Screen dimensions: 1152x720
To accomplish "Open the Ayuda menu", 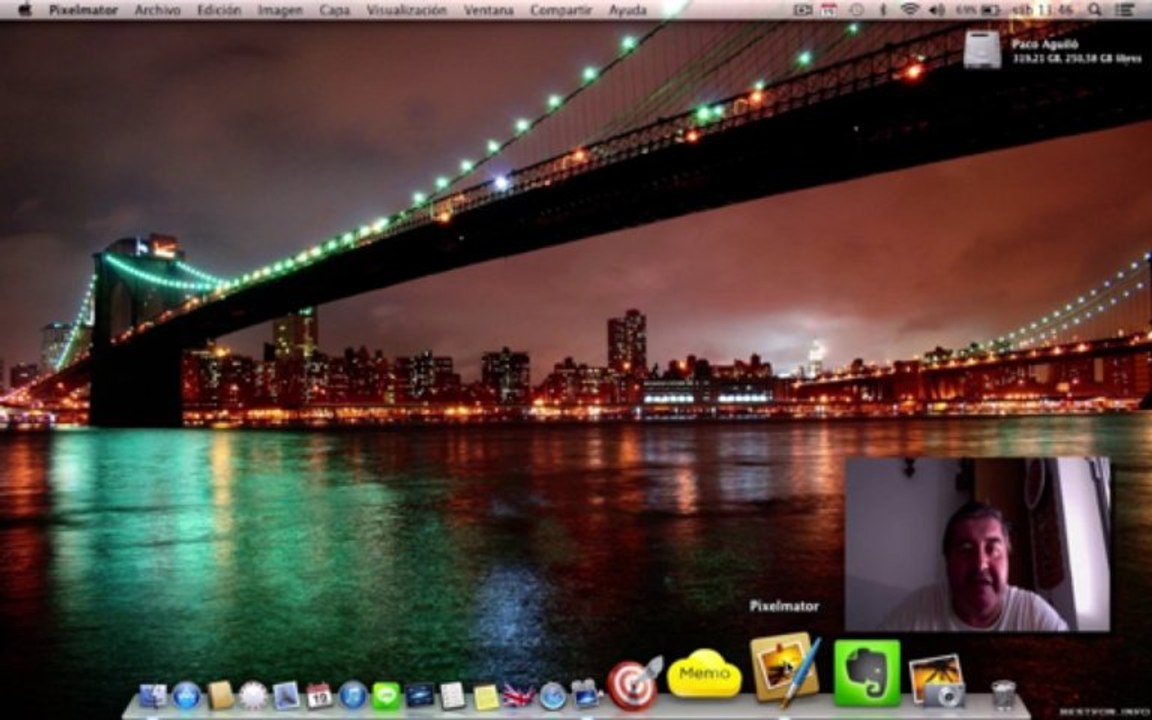I will (627, 10).
